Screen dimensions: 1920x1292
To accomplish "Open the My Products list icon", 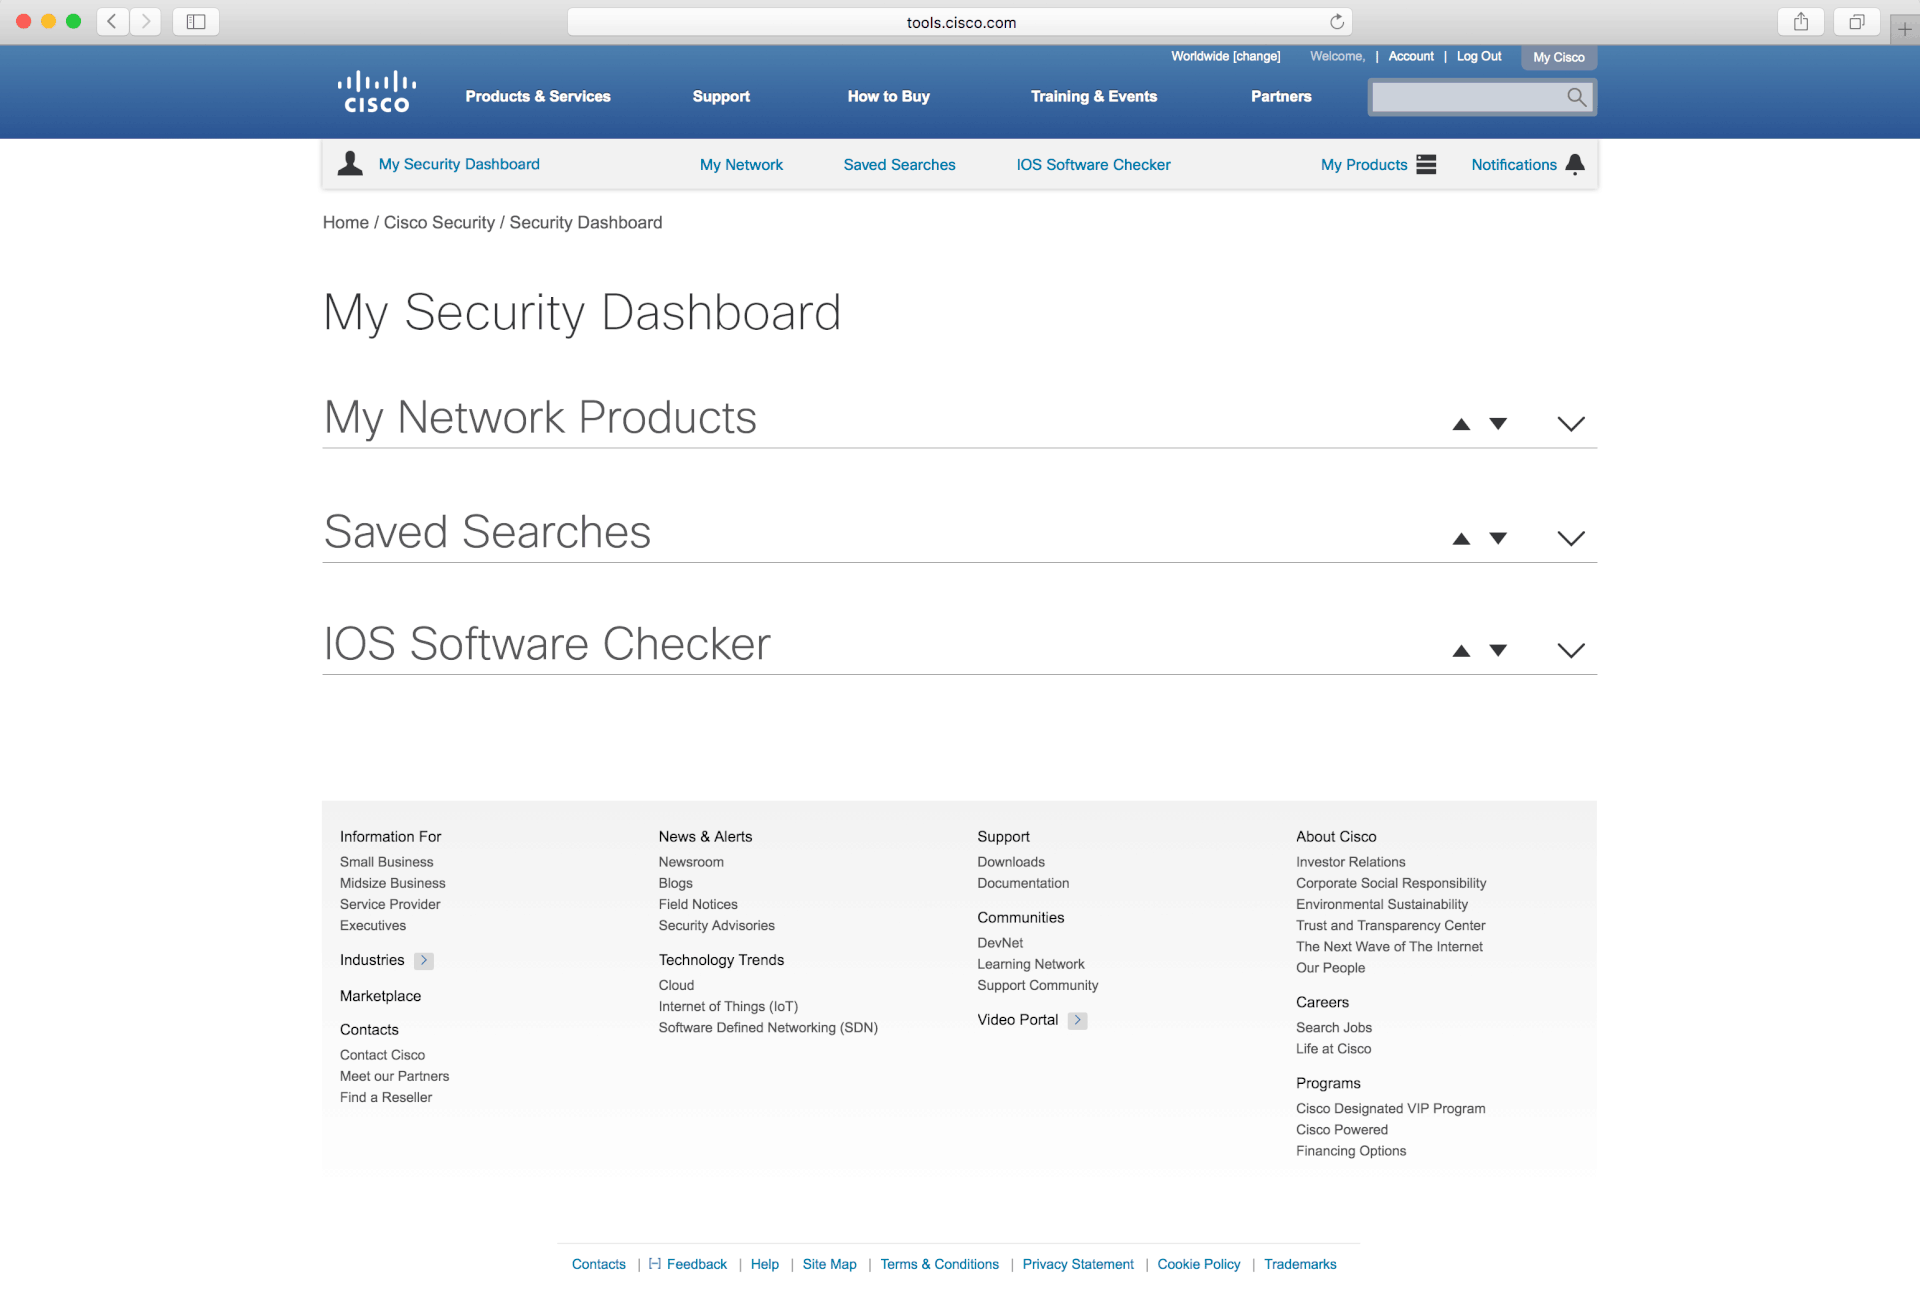I will tap(1426, 165).
